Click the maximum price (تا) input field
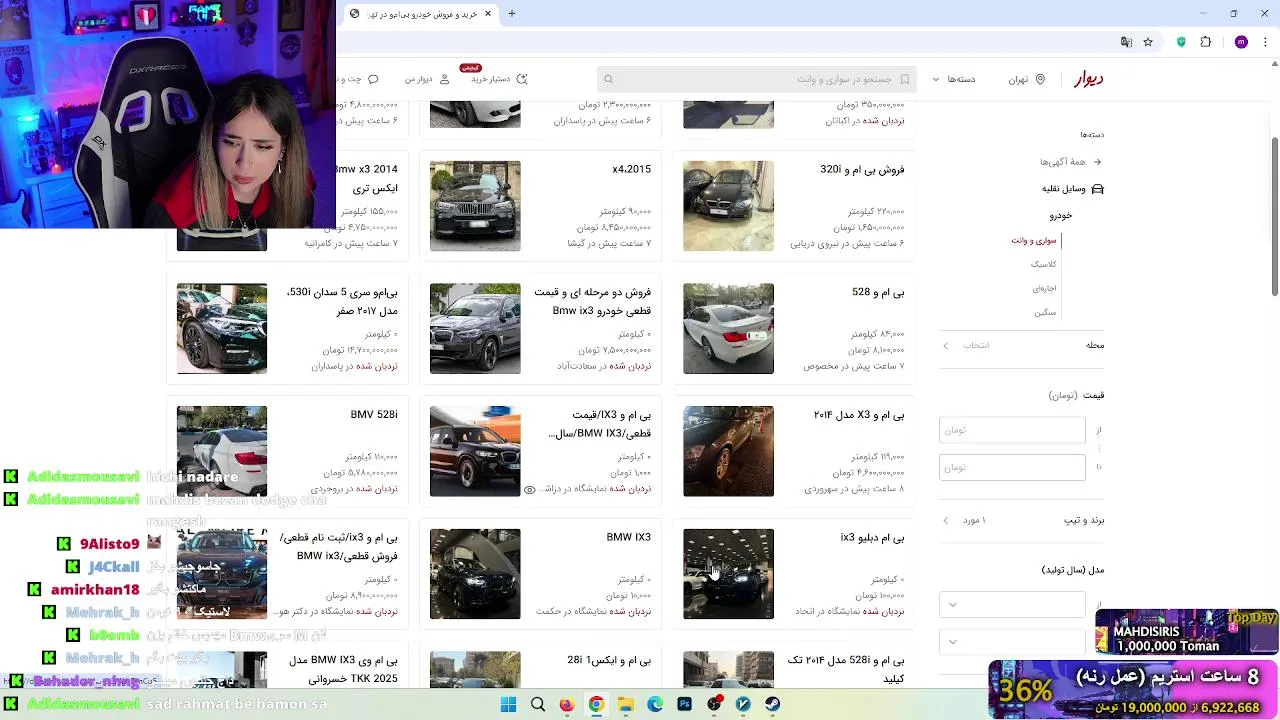The image size is (1280, 720). click(x=1012, y=467)
